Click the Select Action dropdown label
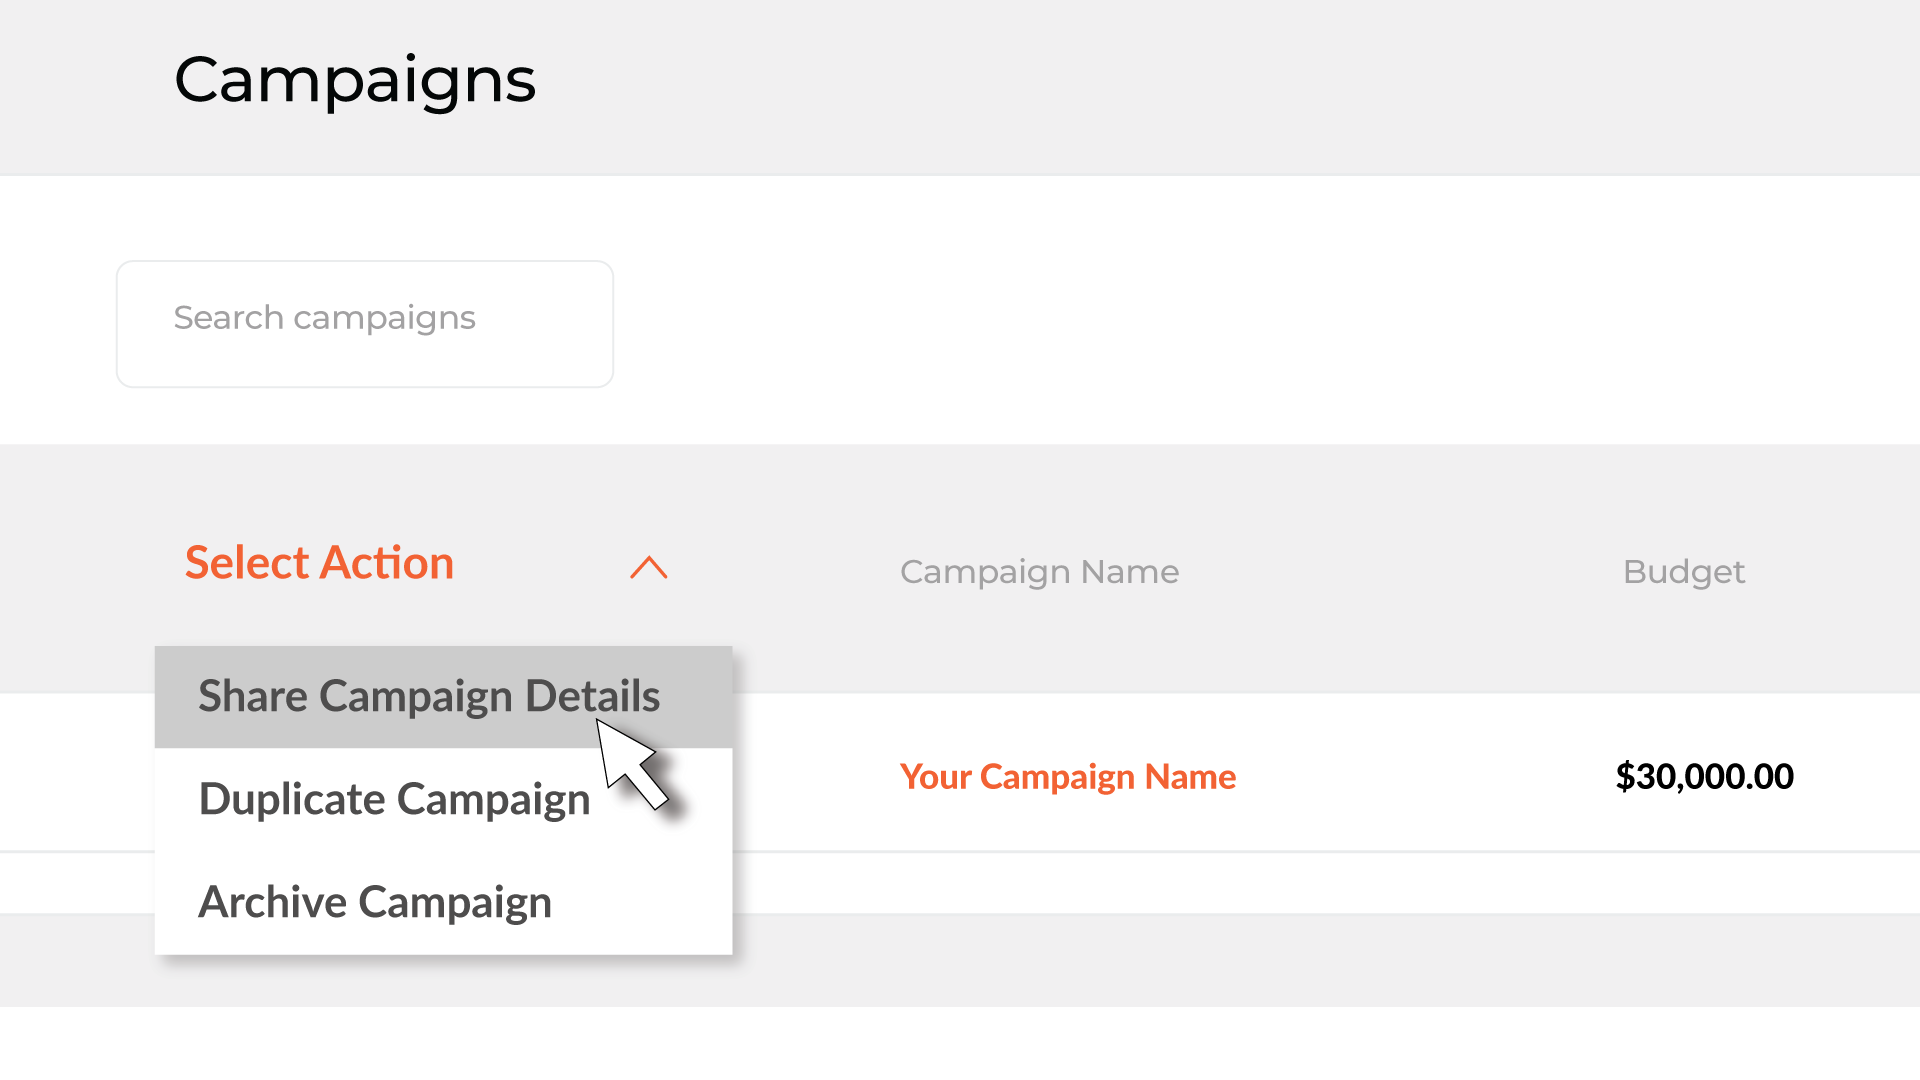1920x1080 pixels. 319,563
